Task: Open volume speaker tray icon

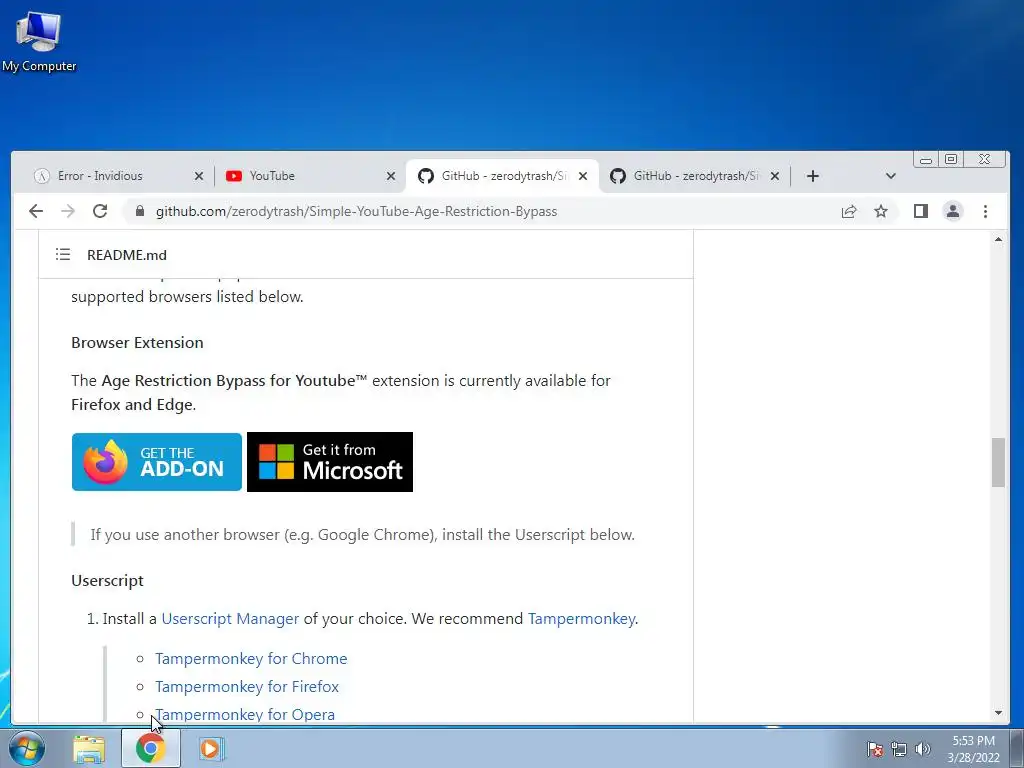Action: click(923, 749)
